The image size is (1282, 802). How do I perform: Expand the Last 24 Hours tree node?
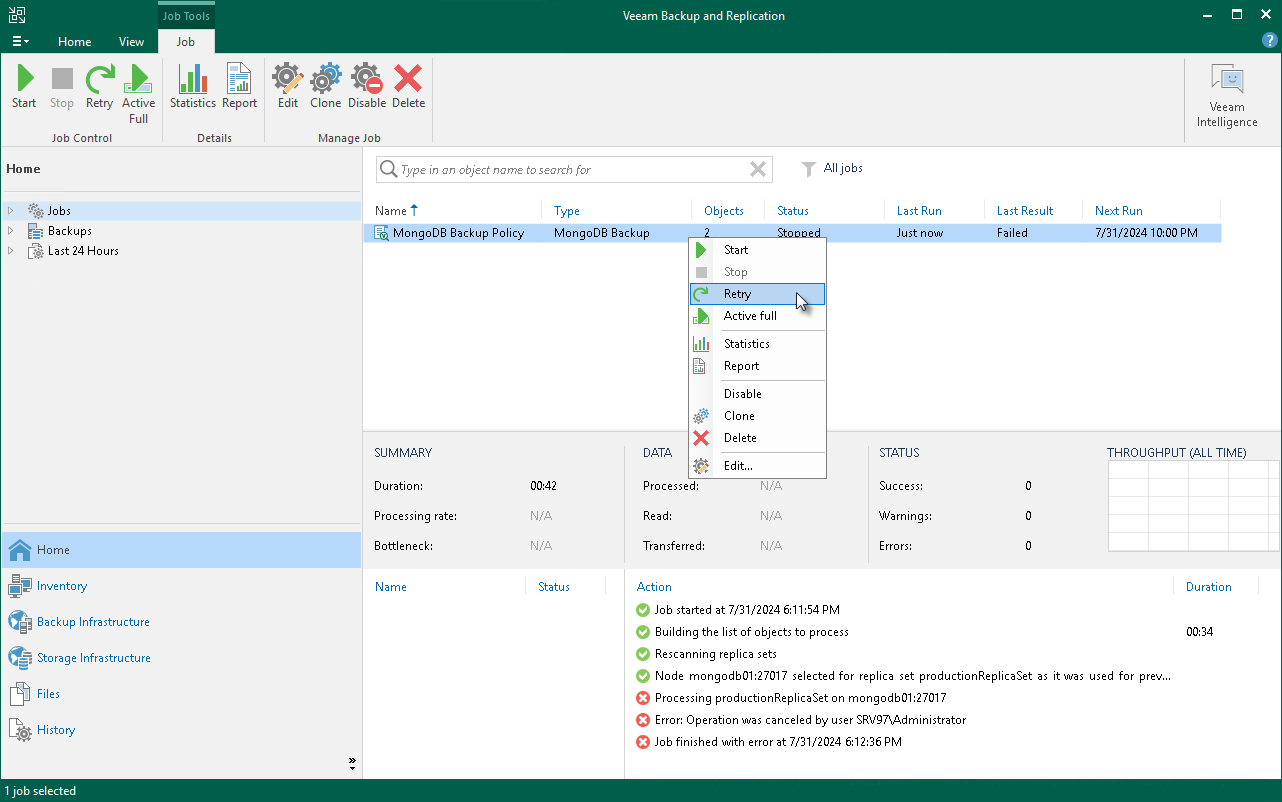click(11, 251)
